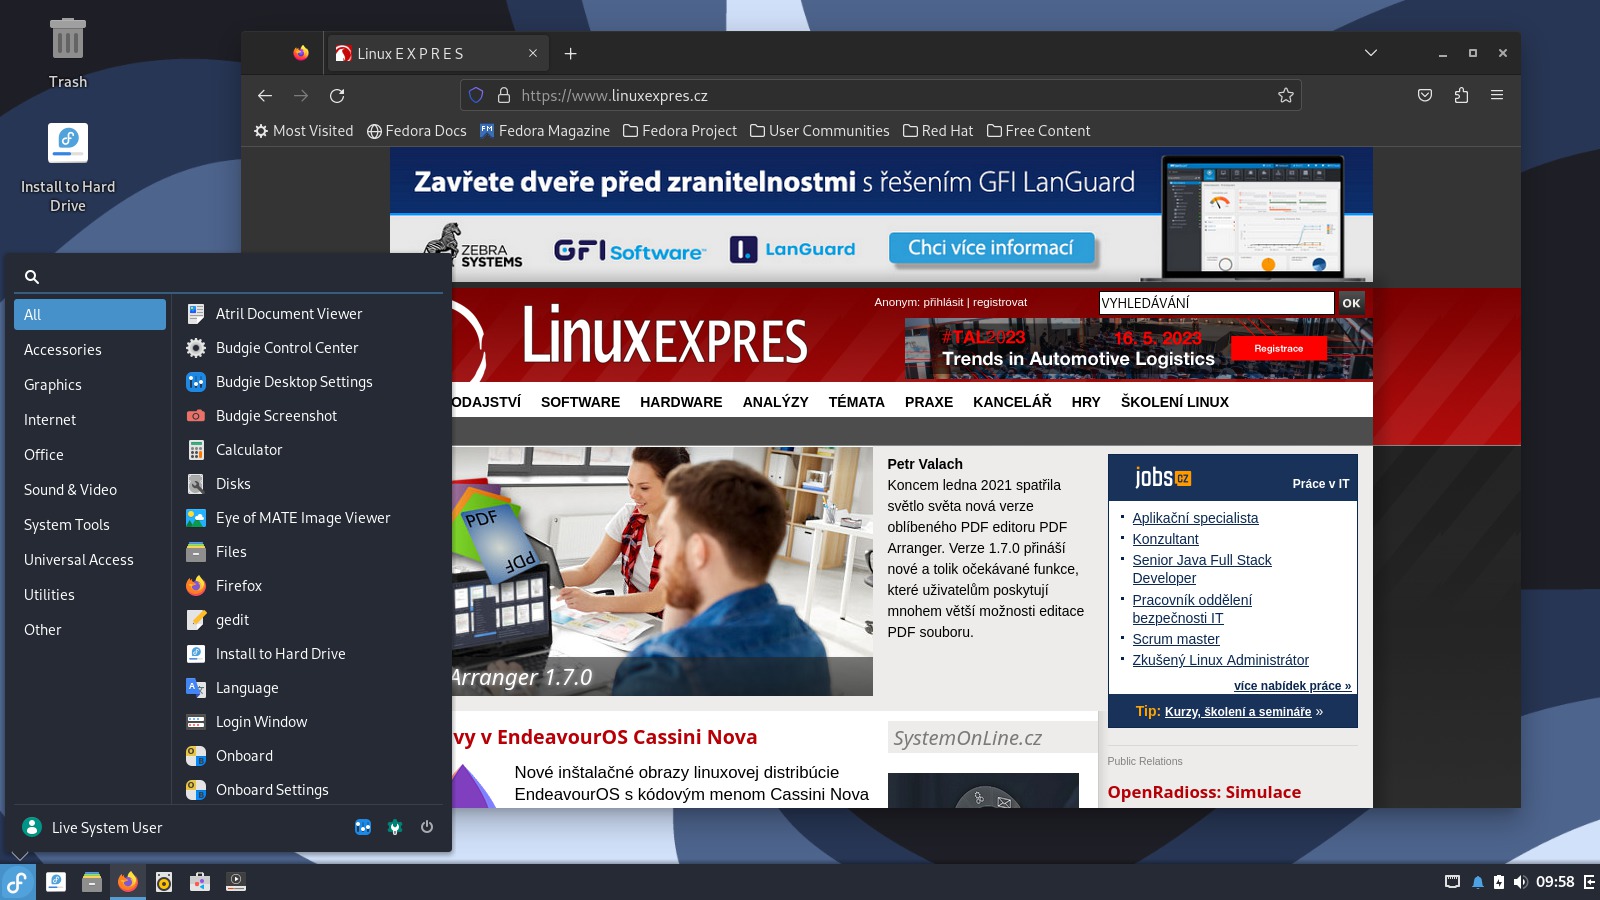Click the PDF Arranger article thumbnail
This screenshot has height=900, width=1600.
click(x=662, y=571)
